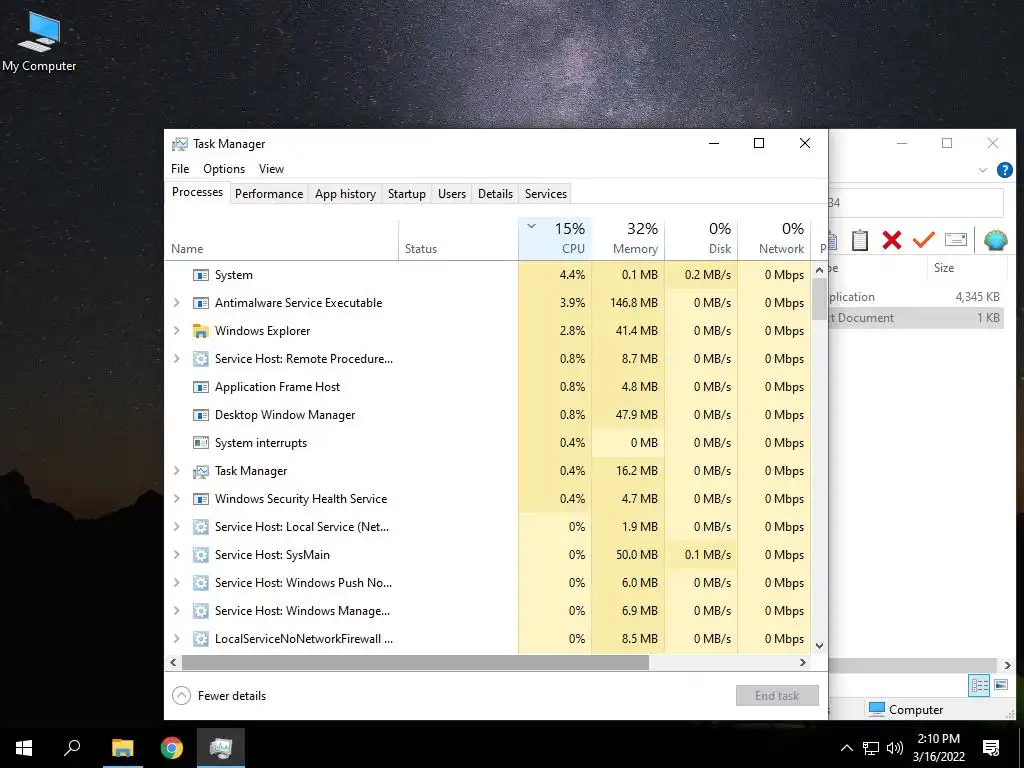Sort processes by Network column header

775,238
